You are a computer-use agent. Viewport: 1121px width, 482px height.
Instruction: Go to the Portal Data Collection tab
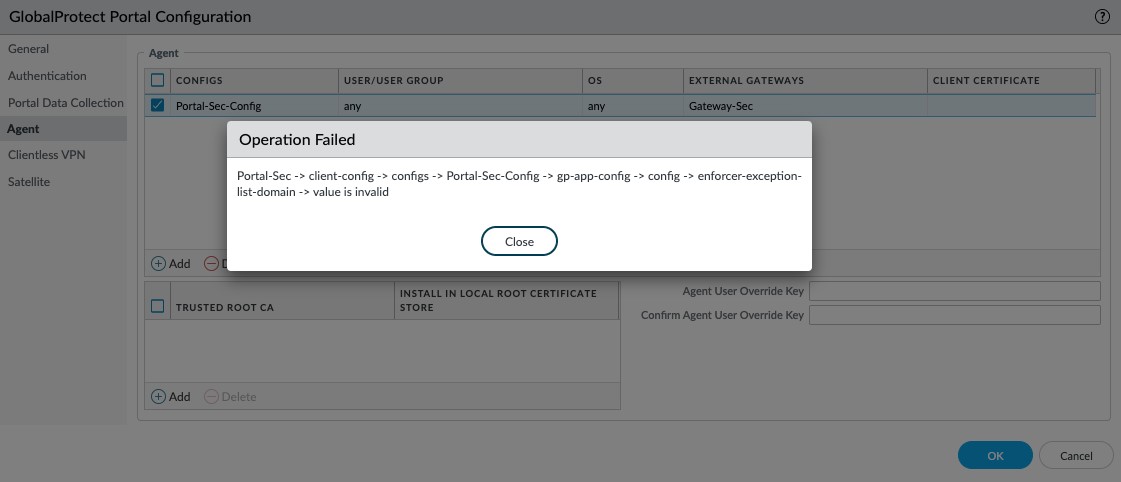66,103
